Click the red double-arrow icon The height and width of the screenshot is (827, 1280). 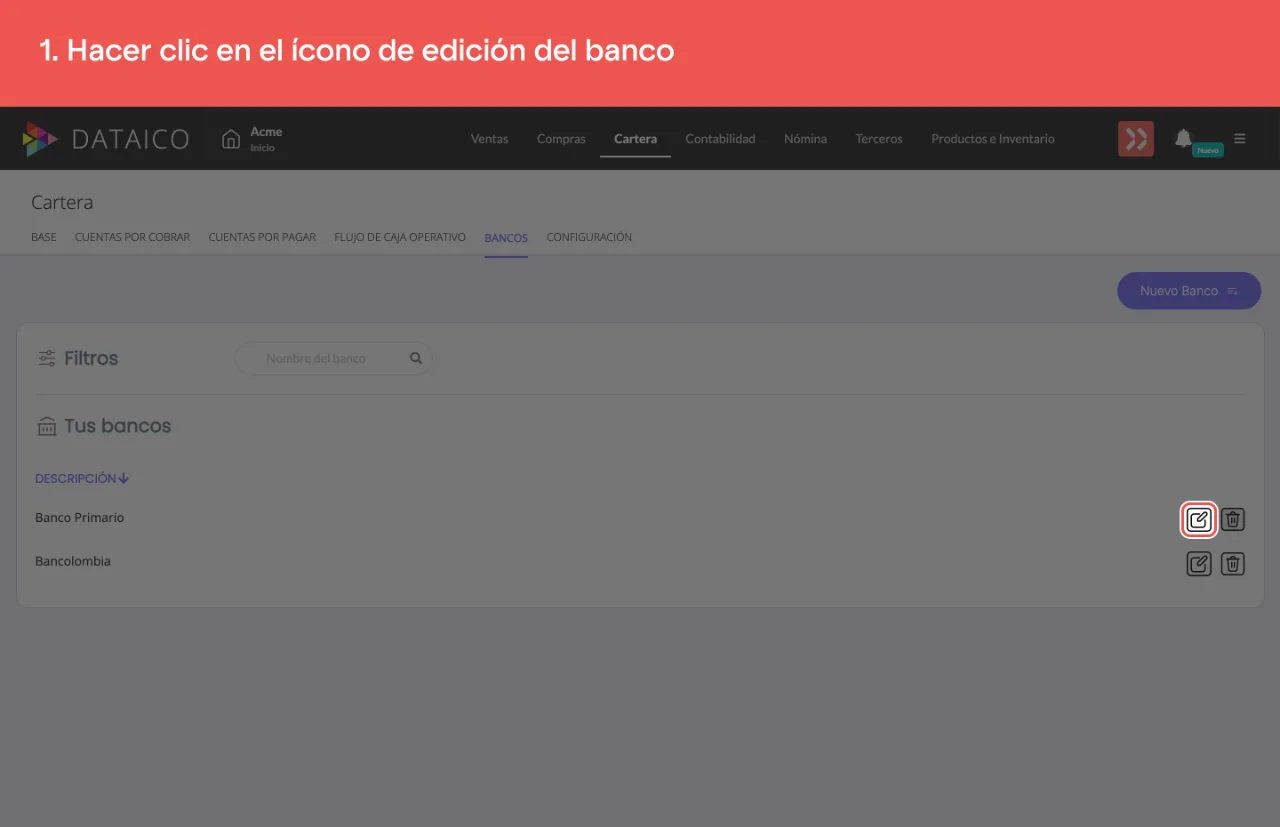coord(1136,139)
